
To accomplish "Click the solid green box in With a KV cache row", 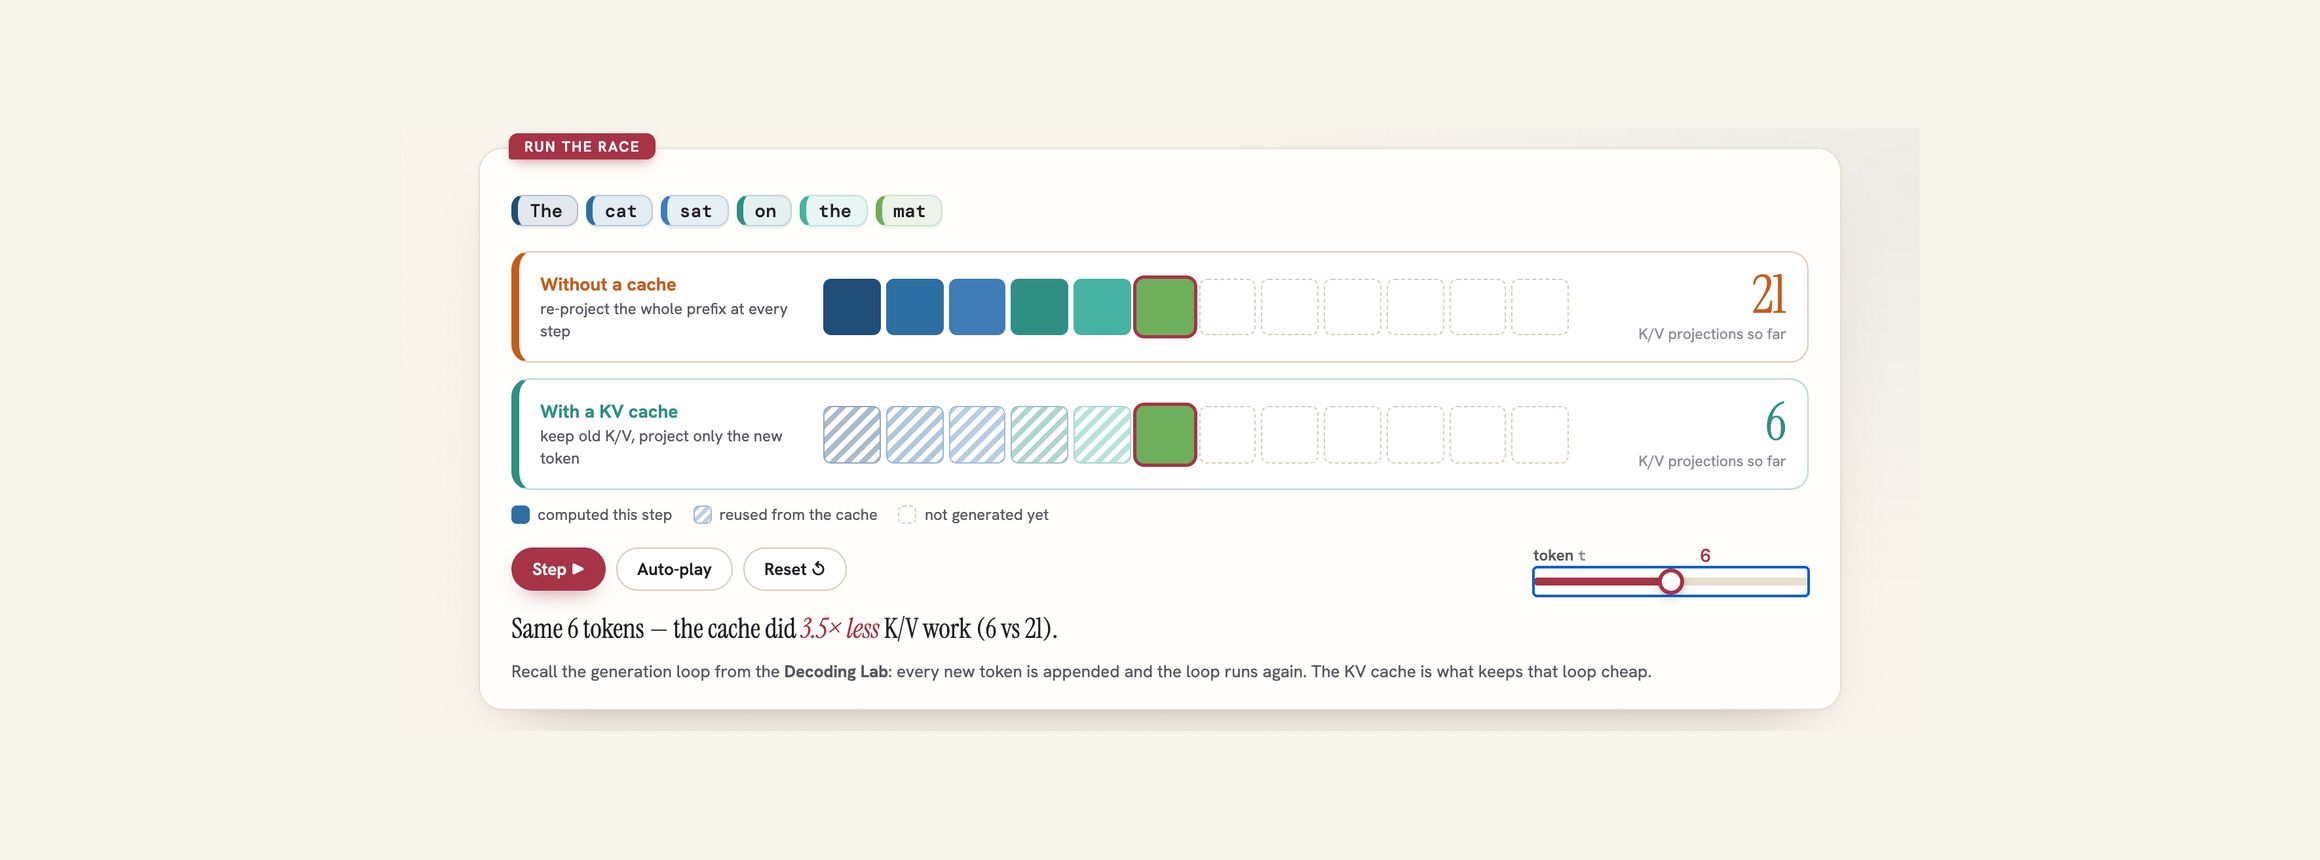I will click(x=1165, y=434).
